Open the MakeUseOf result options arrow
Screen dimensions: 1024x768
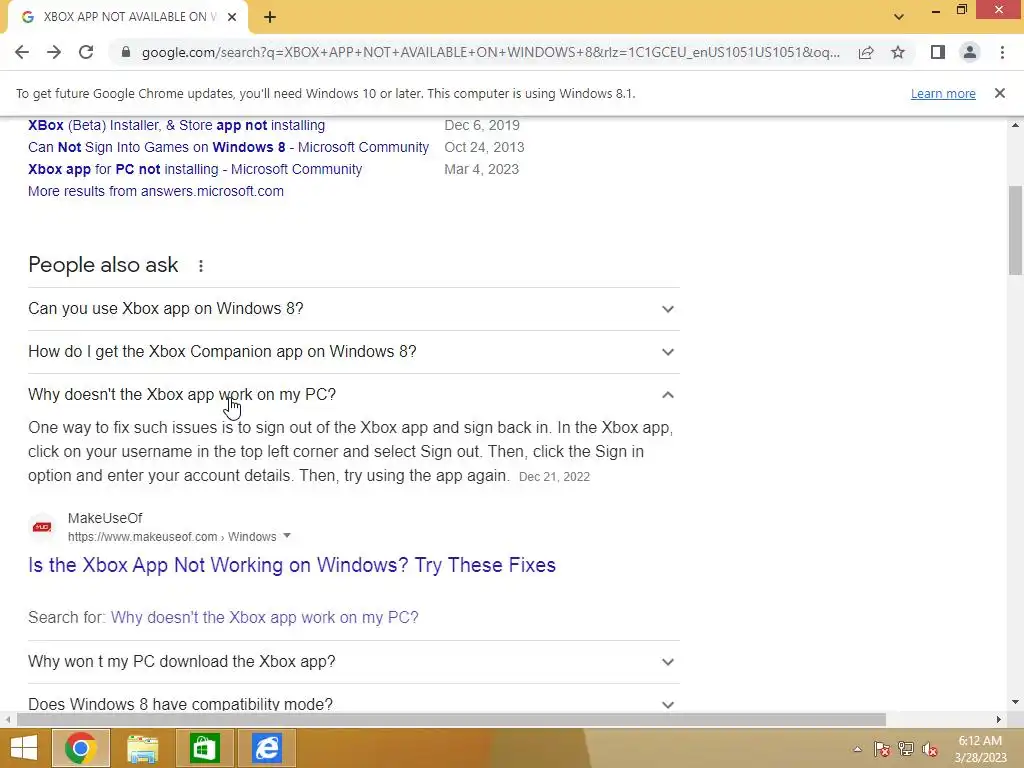[x=286, y=536]
